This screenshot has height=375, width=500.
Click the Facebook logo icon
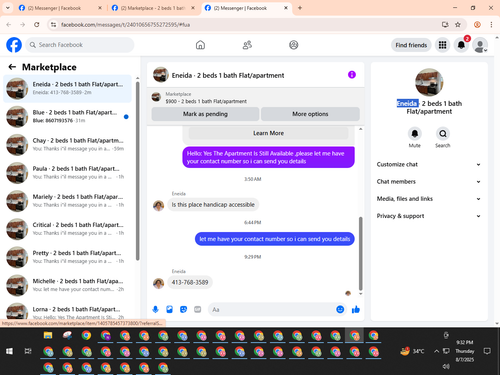(14, 45)
